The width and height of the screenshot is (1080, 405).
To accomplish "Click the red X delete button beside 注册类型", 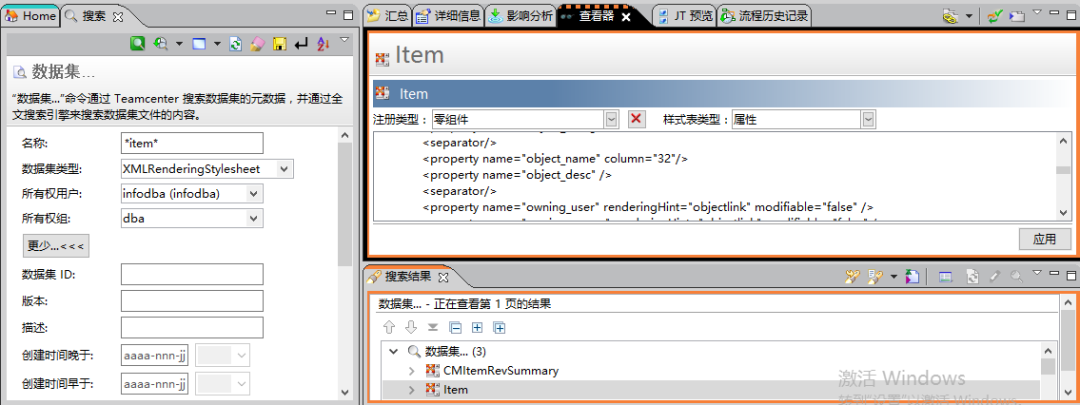I will click(x=637, y=119).
